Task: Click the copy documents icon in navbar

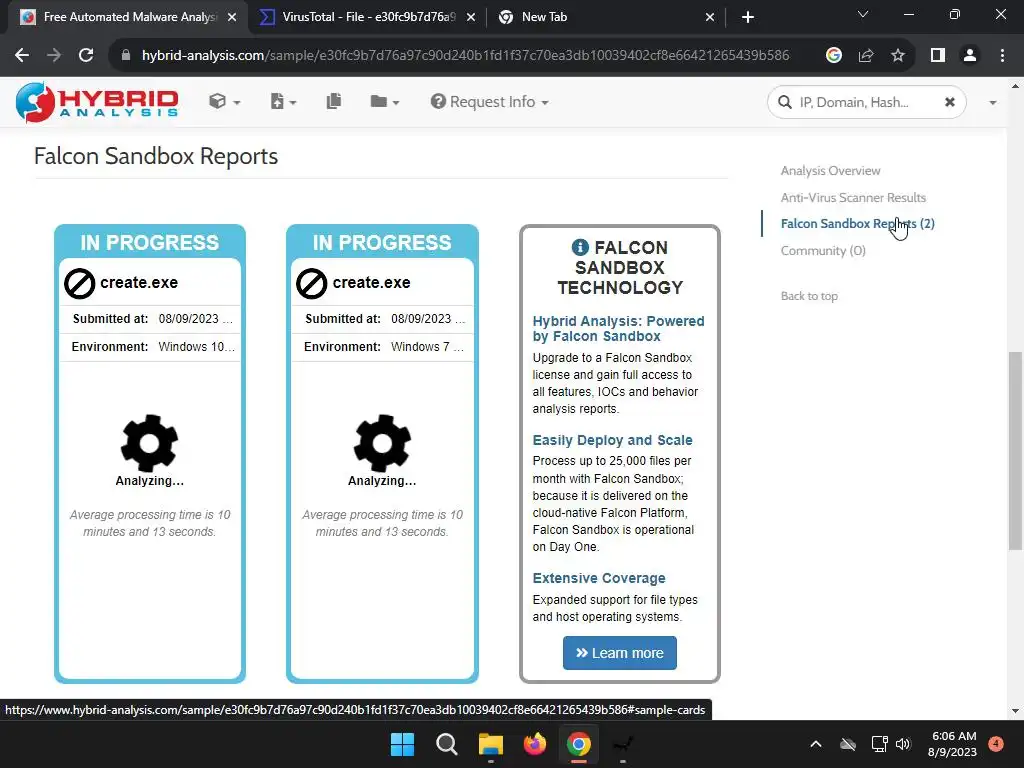Action: pos(334,101)
